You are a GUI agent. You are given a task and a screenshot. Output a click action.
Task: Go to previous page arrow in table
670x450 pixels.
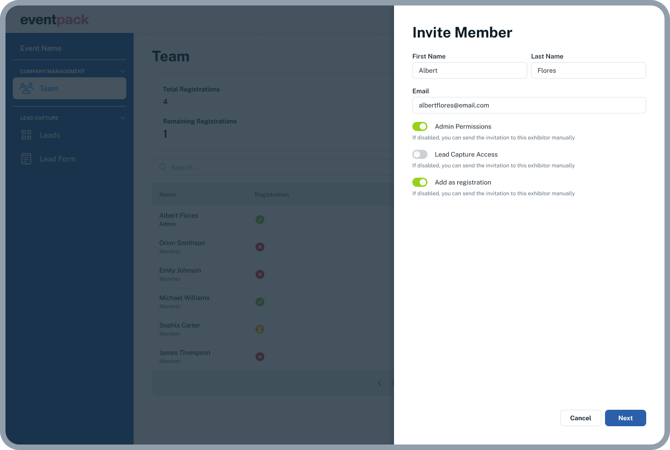pyautogui.click(x=379, y=383)
